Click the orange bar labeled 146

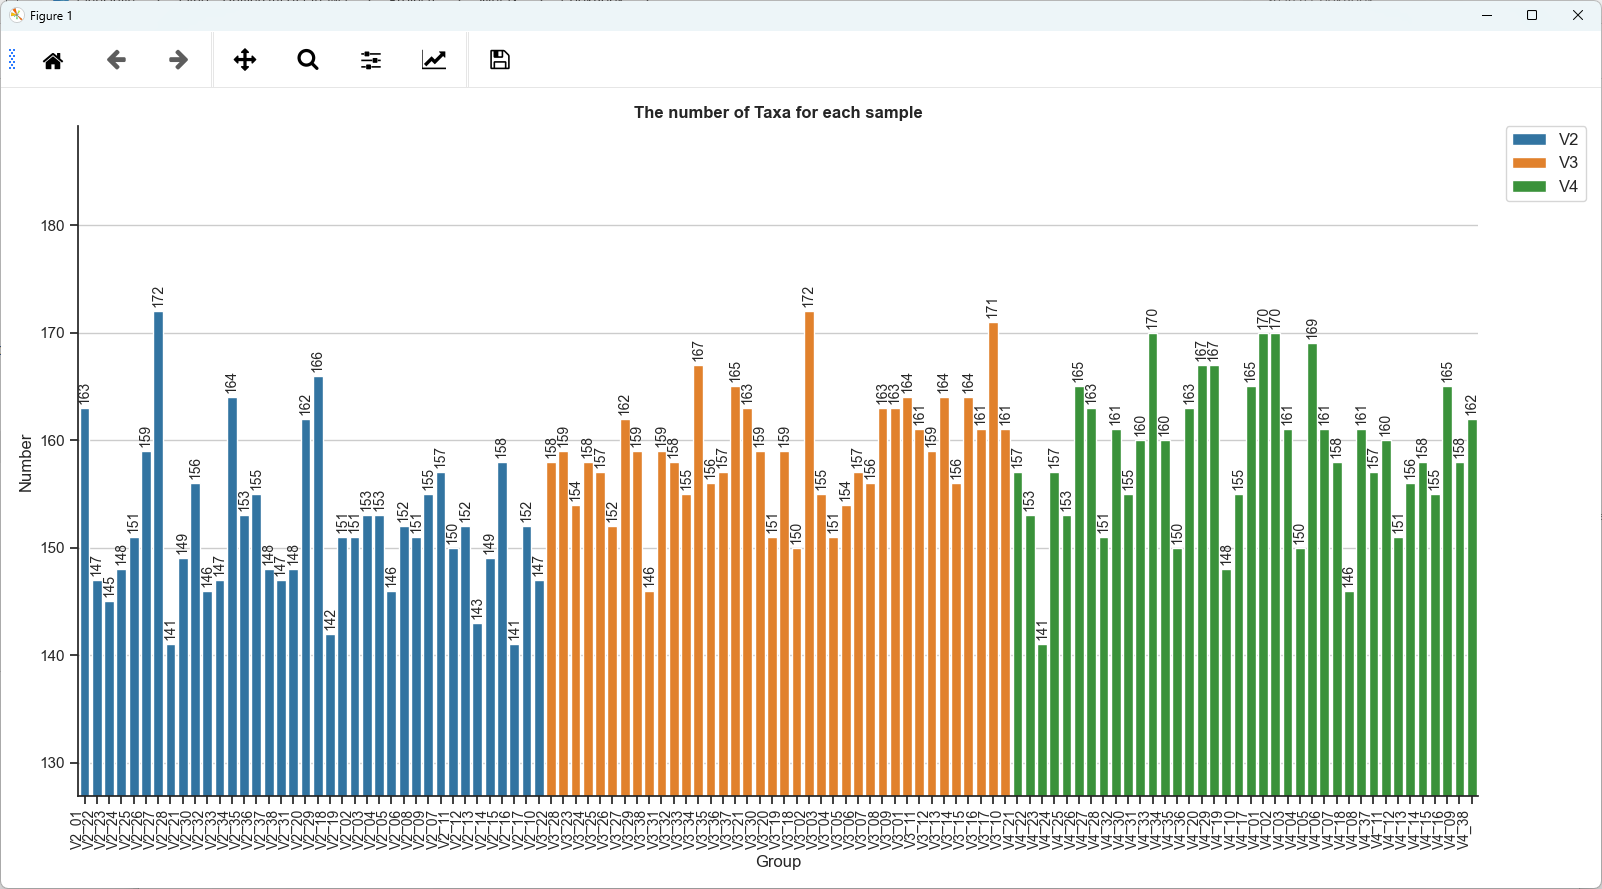pyautogui.click(x=649, y=694)
